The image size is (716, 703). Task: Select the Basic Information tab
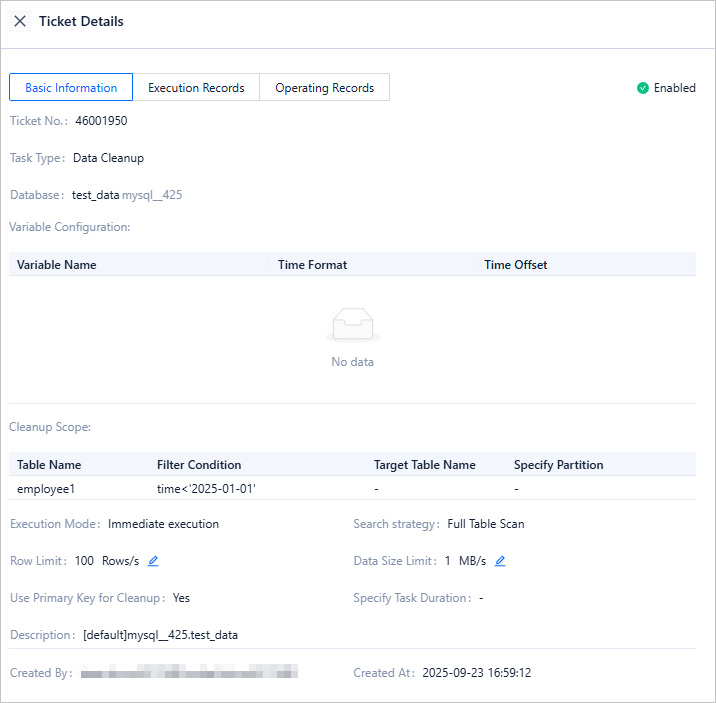tap(71, 88)
